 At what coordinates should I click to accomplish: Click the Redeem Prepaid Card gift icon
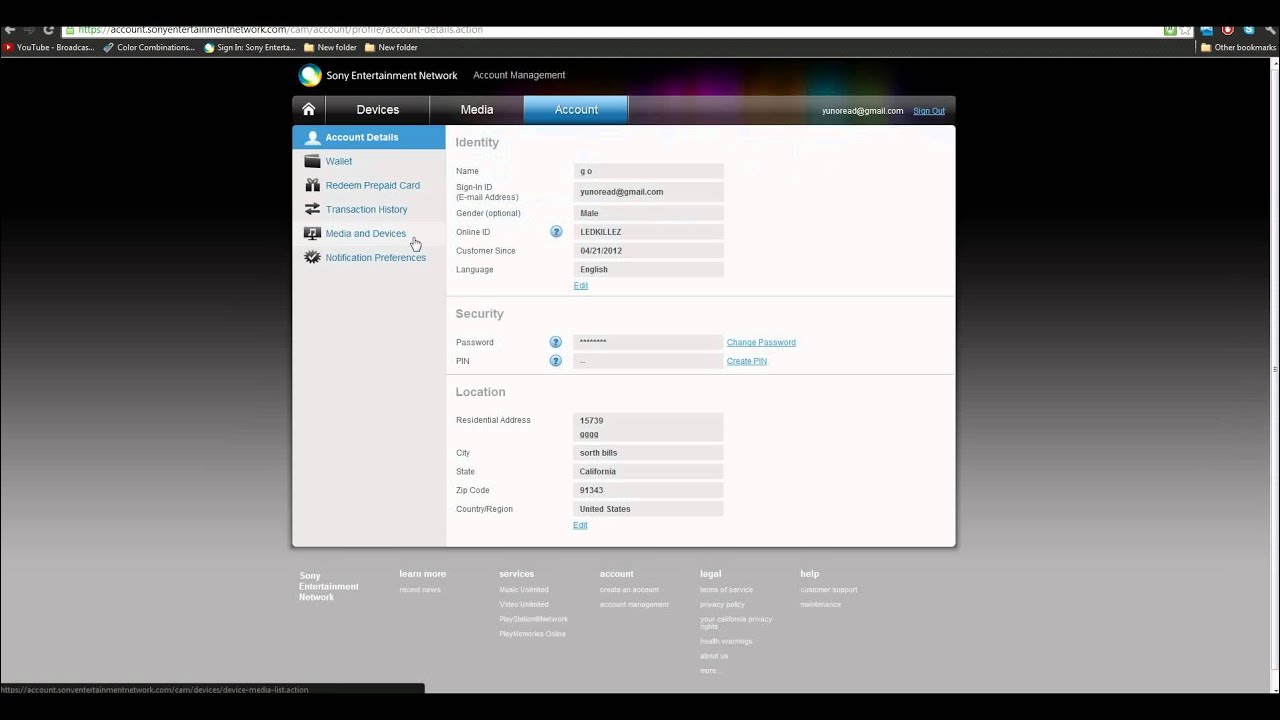312,185
